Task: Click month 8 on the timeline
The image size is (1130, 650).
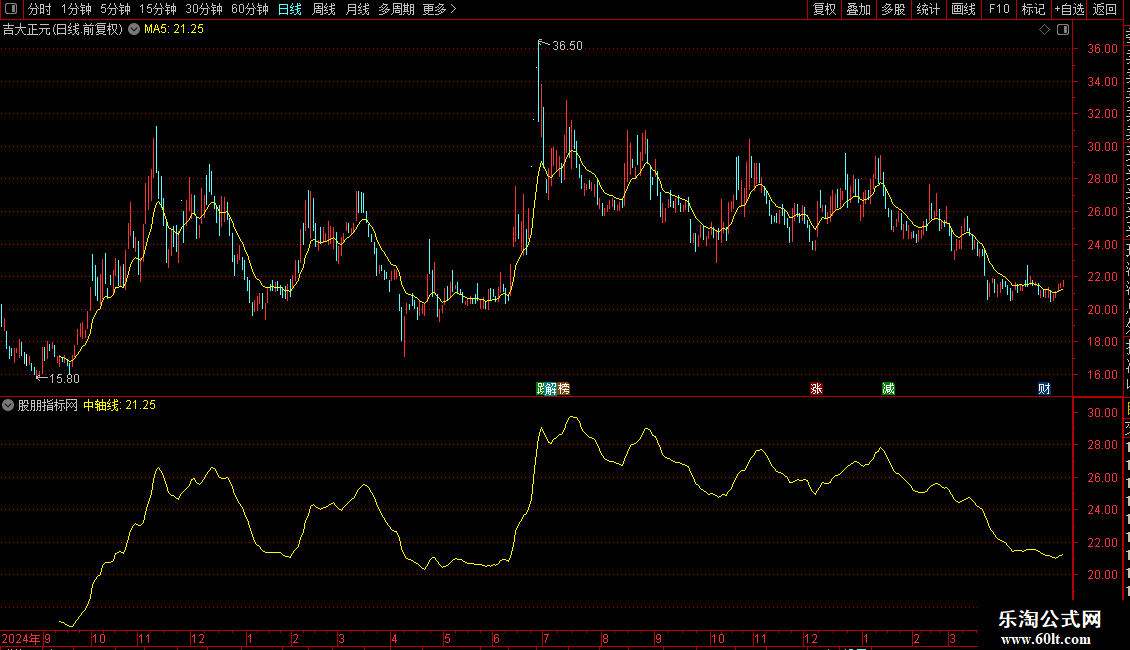Action: [x=605, y=638]
